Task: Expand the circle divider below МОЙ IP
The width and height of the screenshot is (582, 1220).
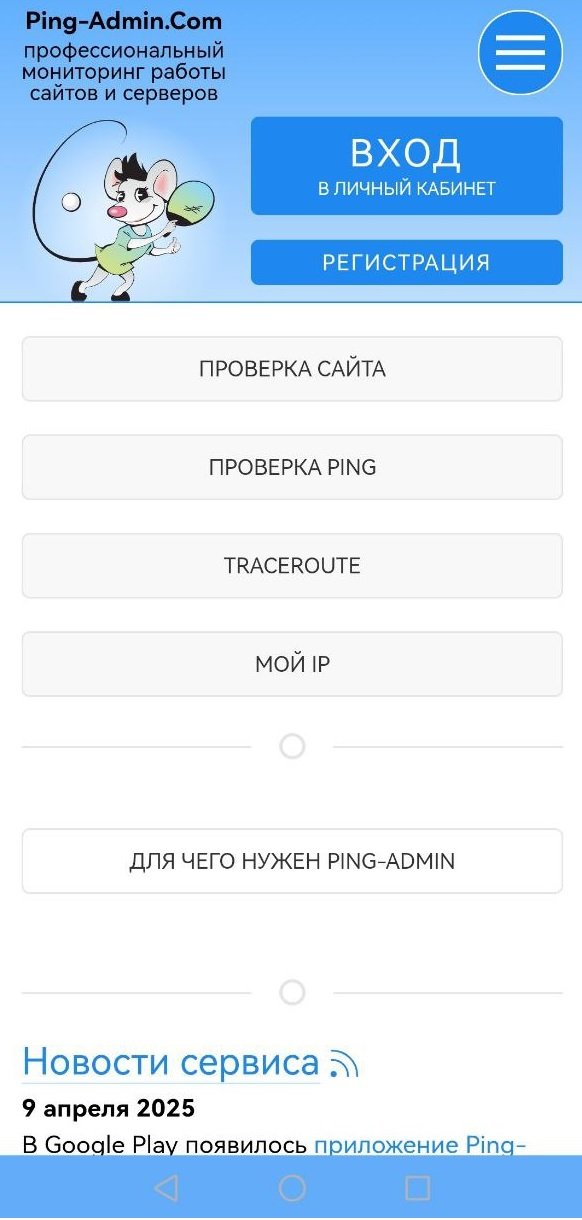Action: point(291,746)
